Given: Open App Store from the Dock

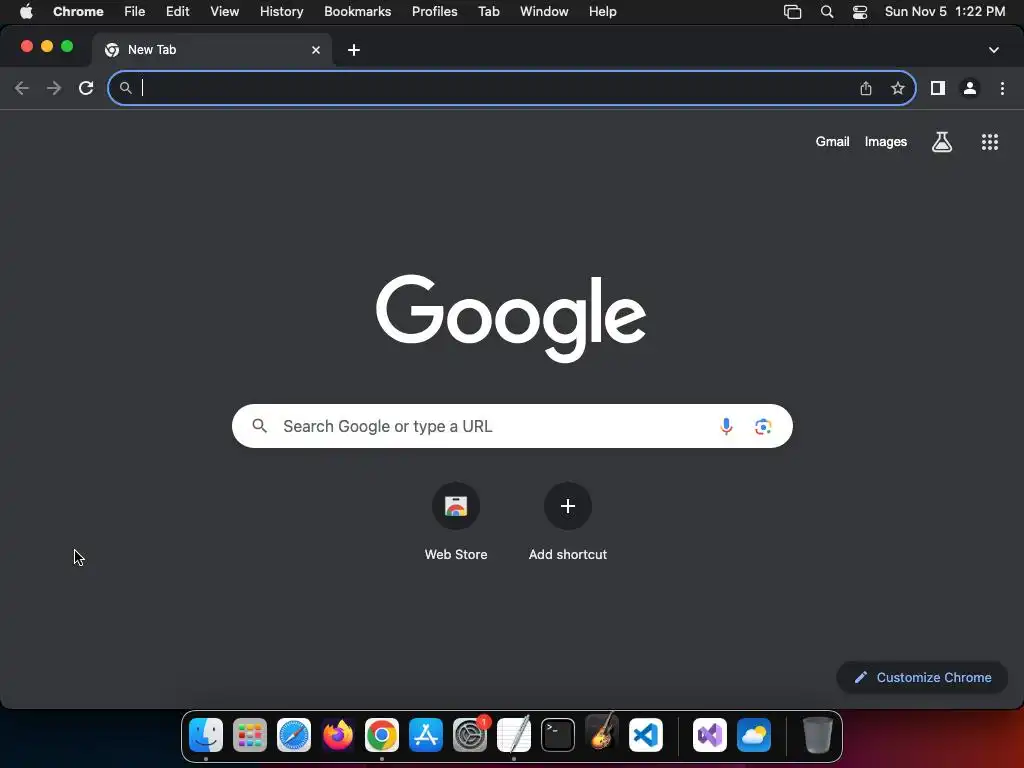Looking at the screenshot, I should [426, 735].
